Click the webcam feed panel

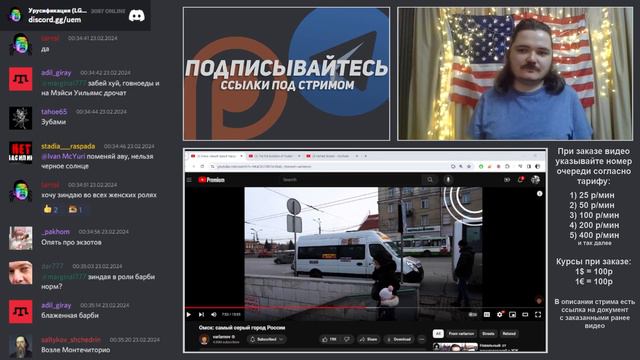click(x=515, y=74)
